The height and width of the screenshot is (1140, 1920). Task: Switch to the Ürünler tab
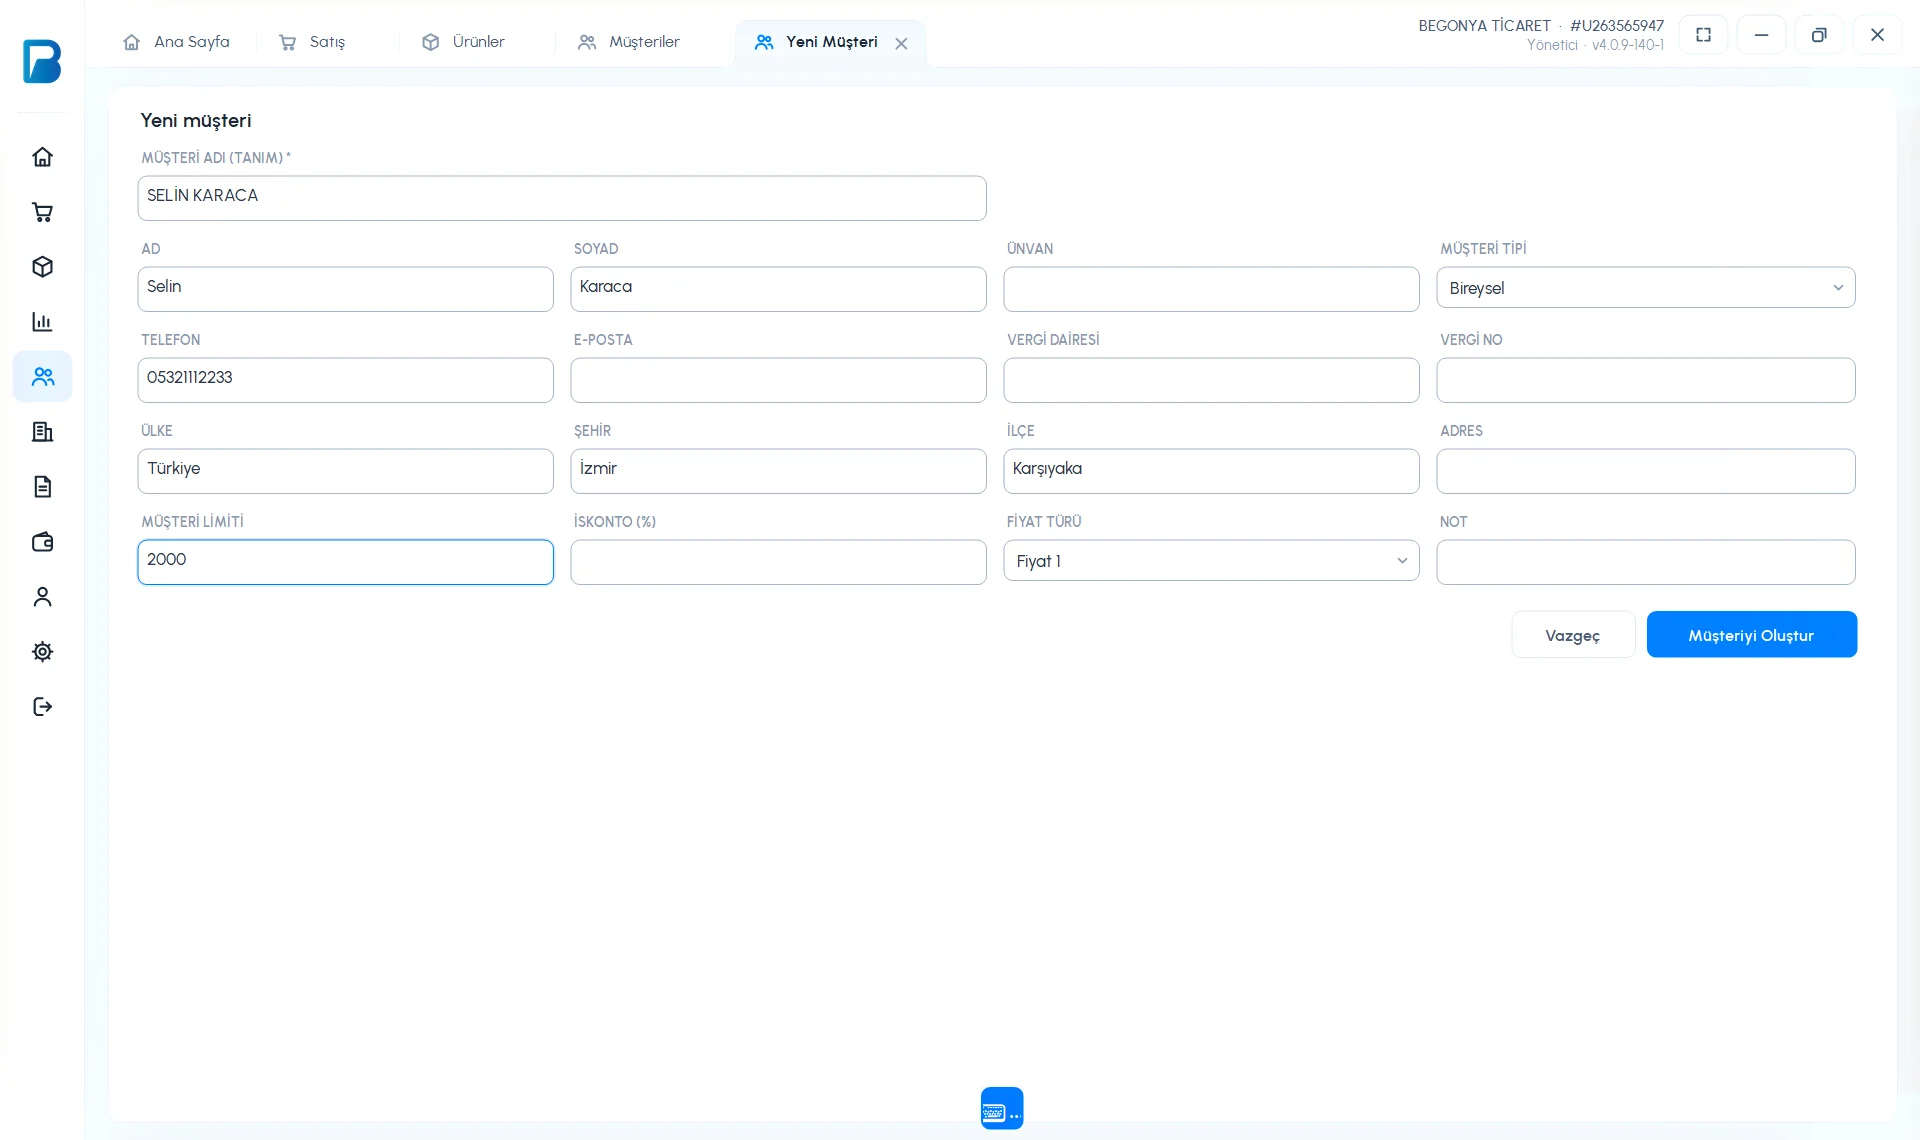[463, 42]
